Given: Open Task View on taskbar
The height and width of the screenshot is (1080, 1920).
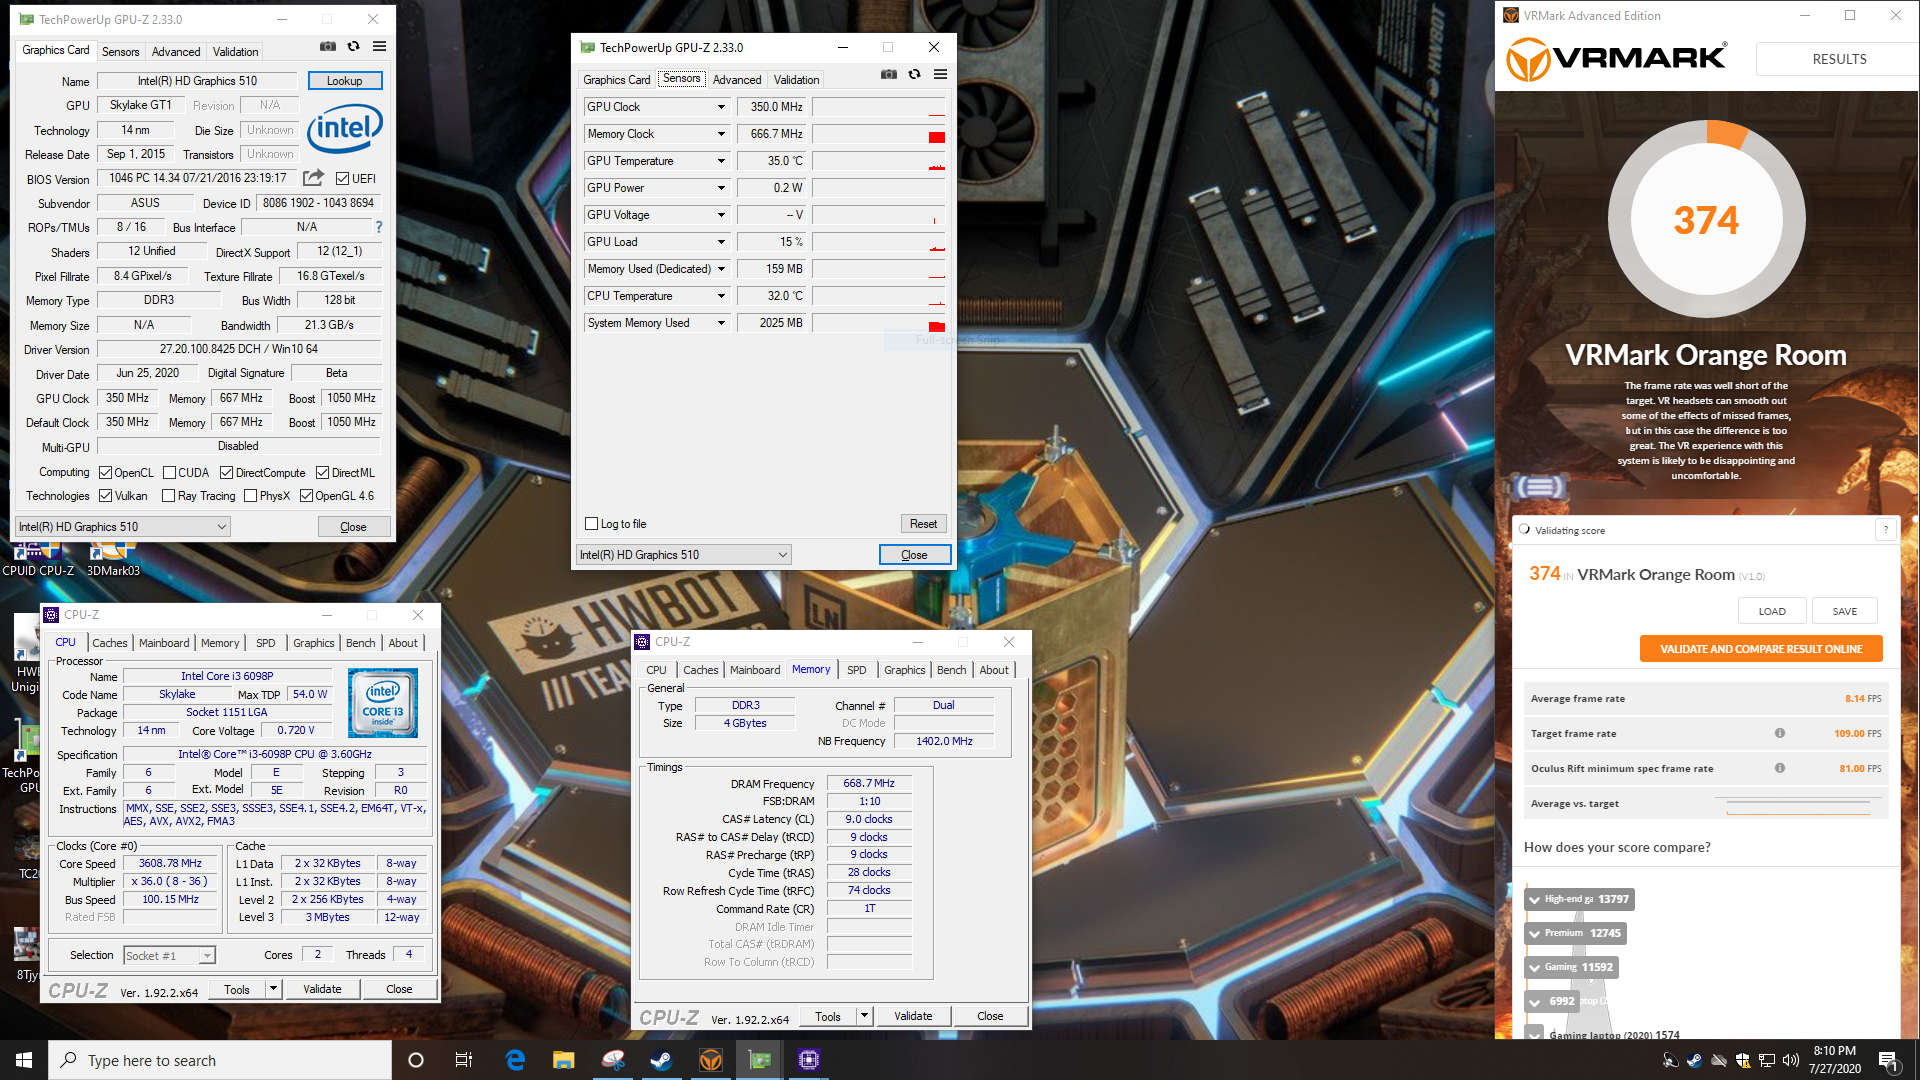Looking at the screenshot, I should coord(464,1060).
